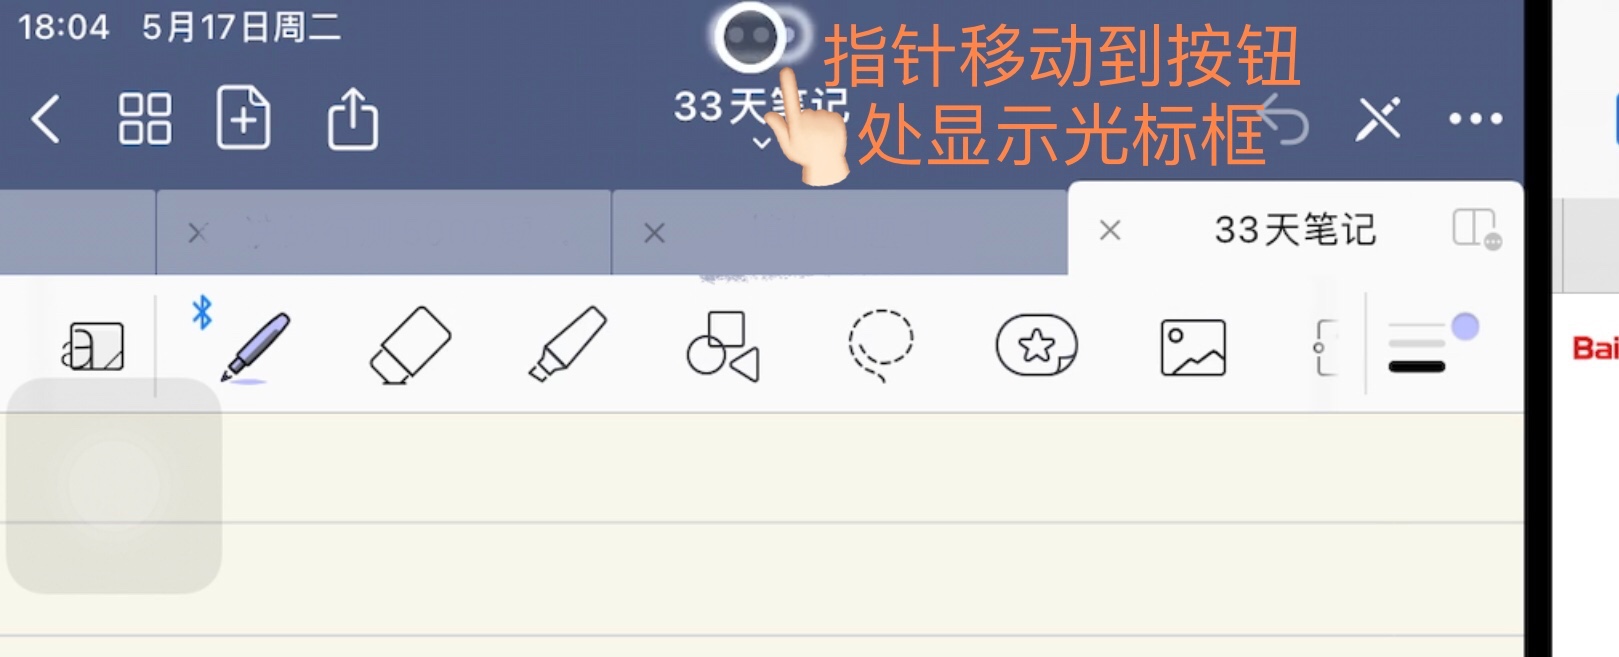
Task: Select the shapes tool
Action: tap(723, 346)
